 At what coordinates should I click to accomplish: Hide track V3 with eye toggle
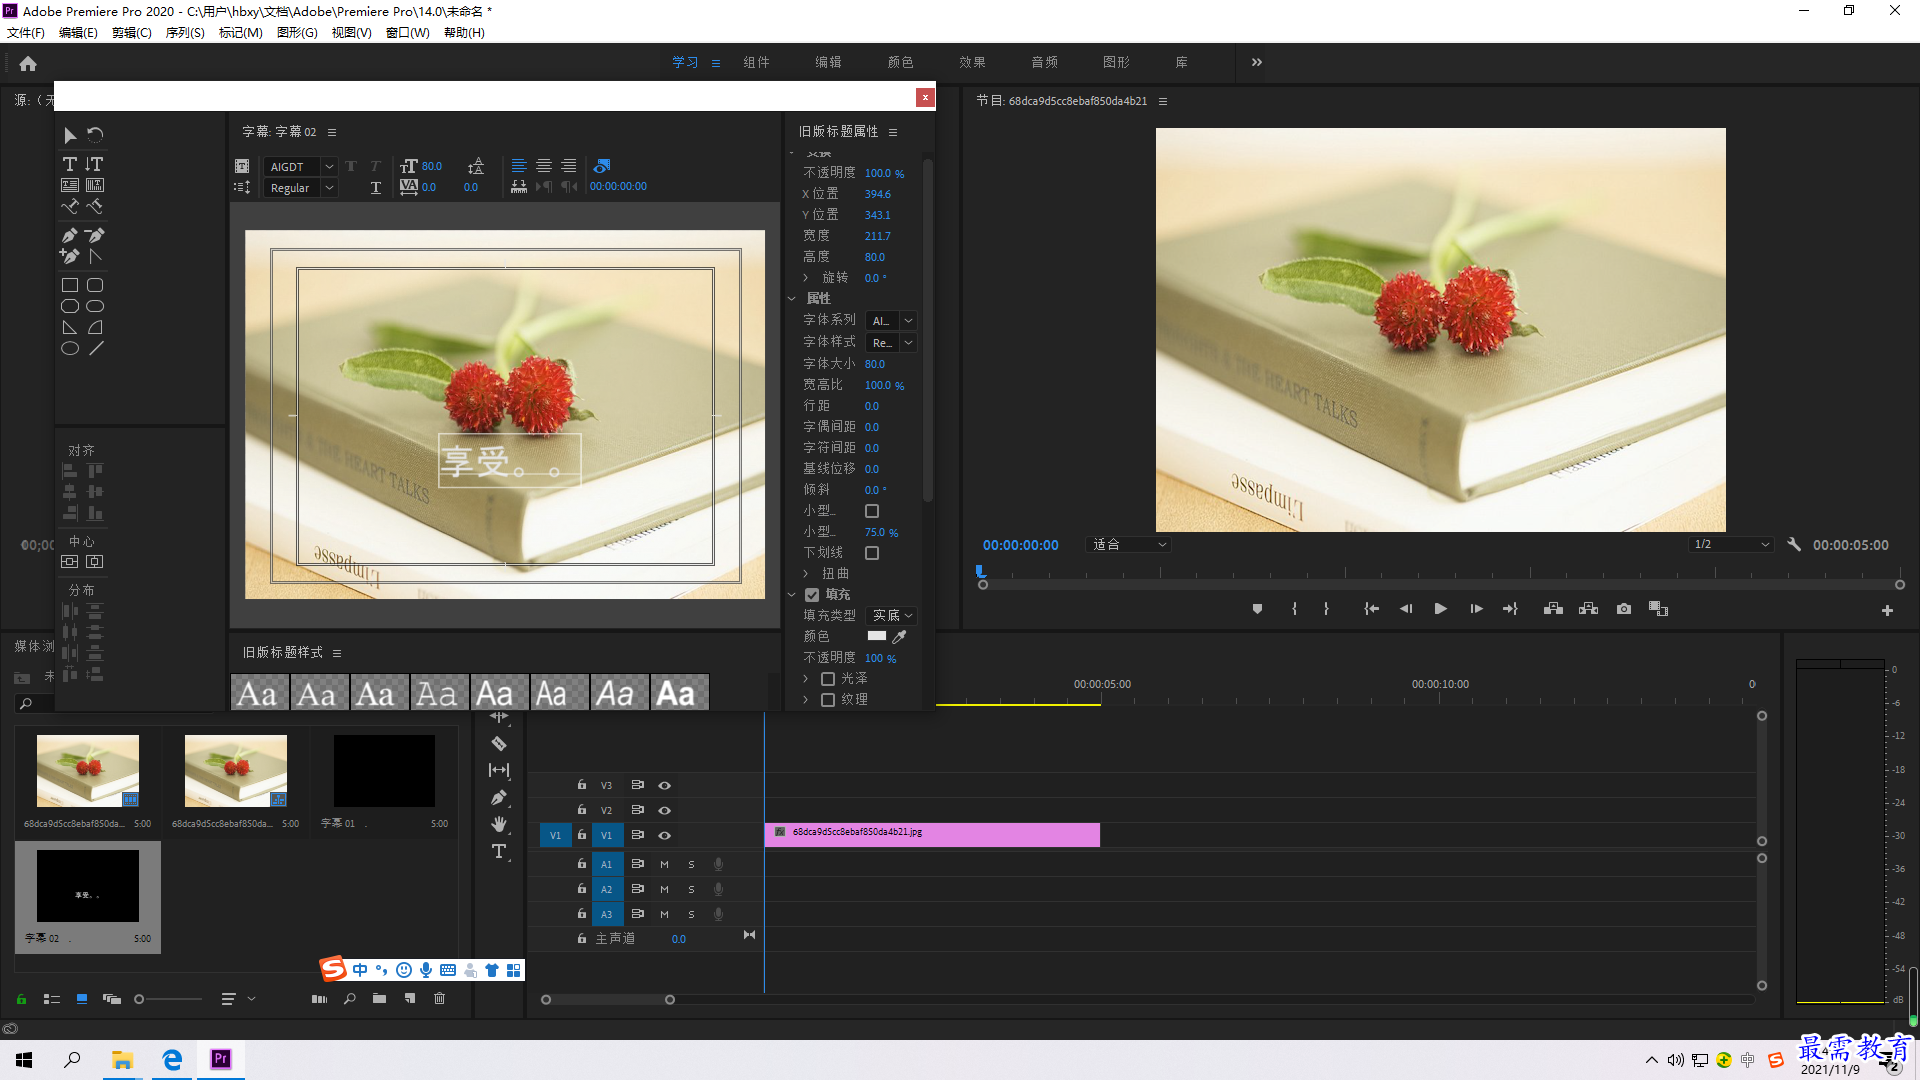pyautogui.click(x=664, y=786)
